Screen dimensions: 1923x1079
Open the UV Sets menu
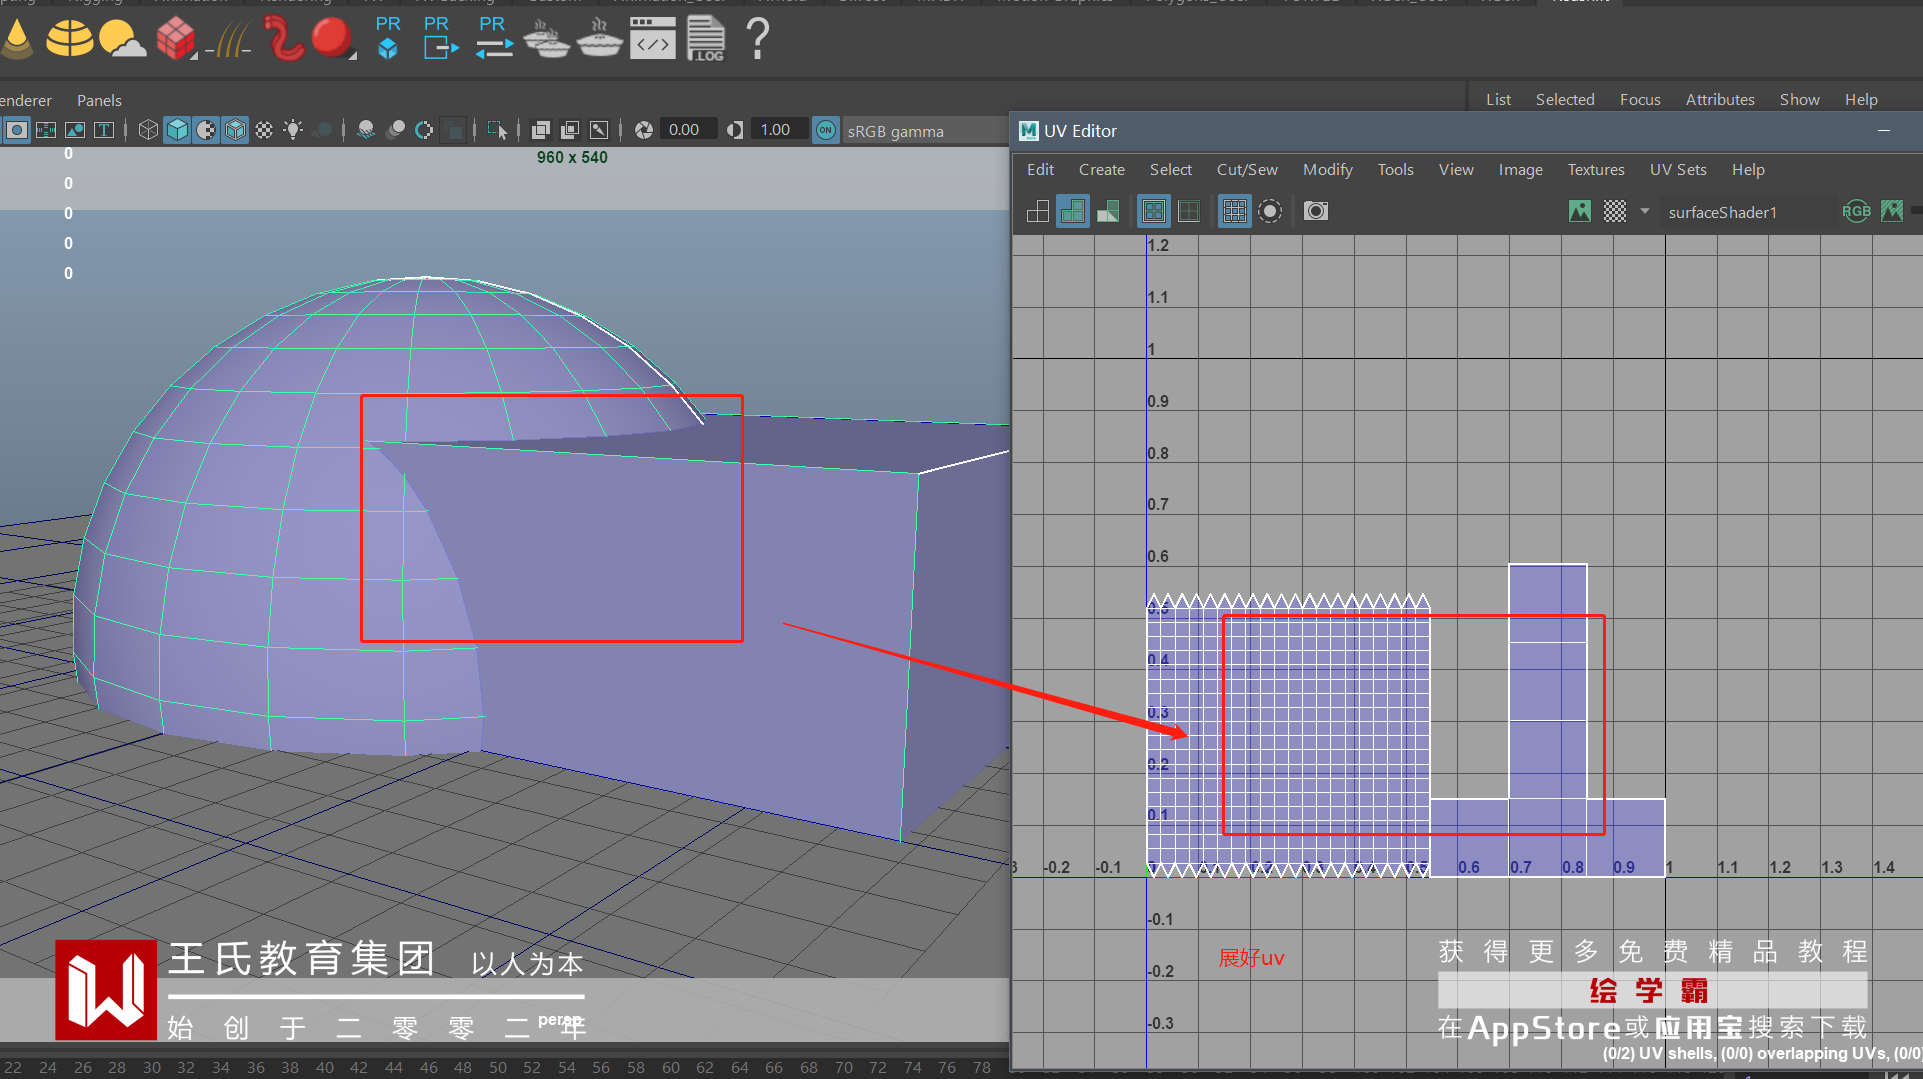(1677, 170)
